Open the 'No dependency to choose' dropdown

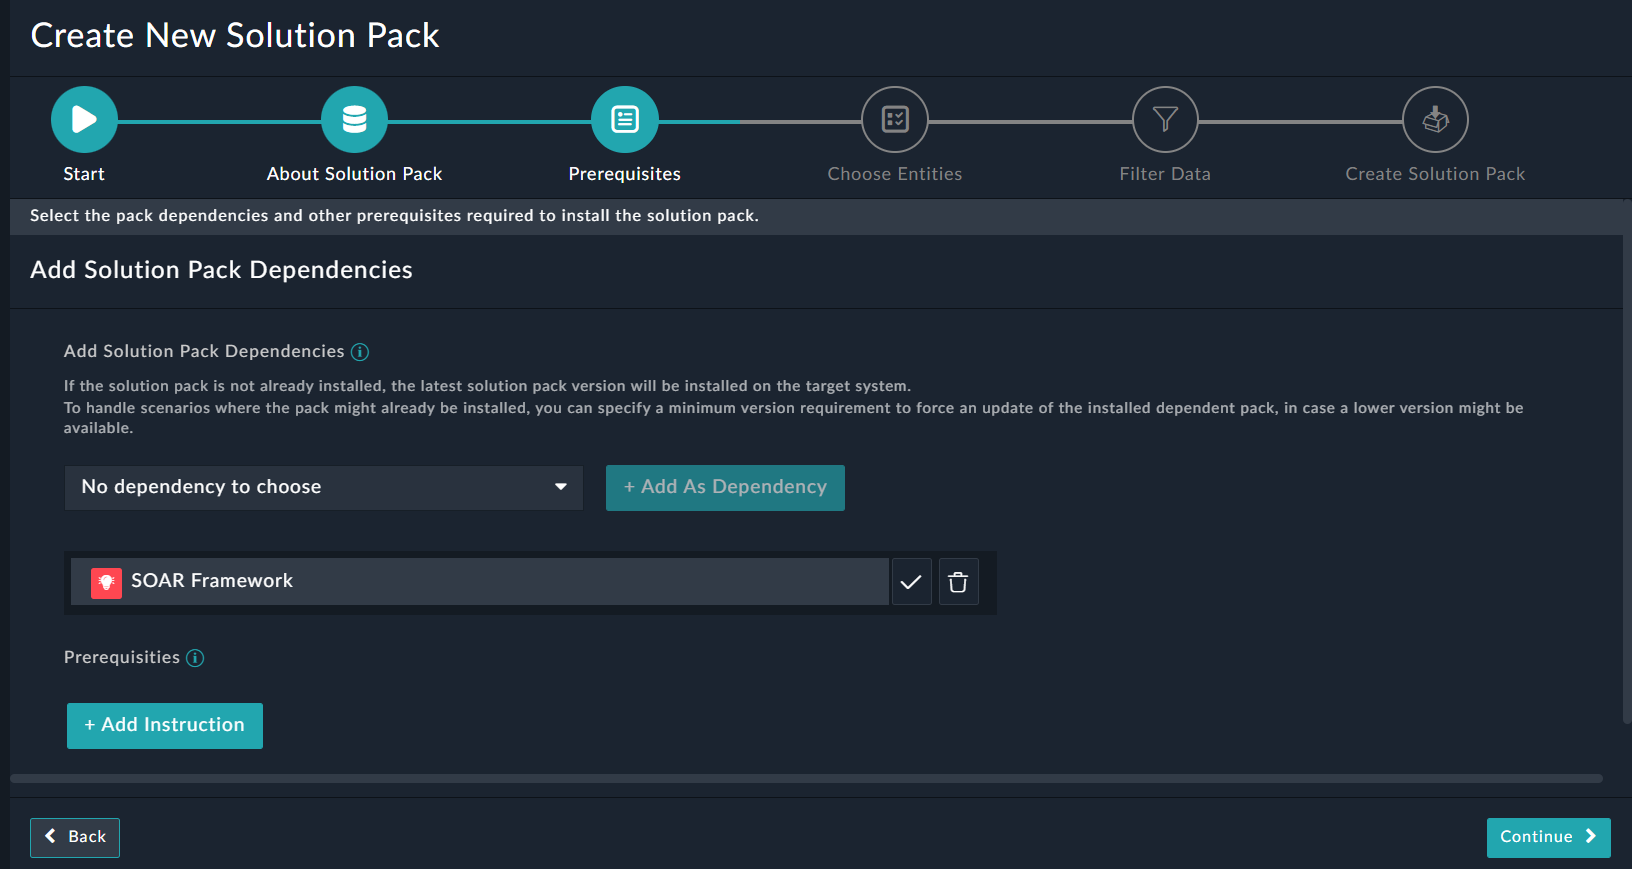(310, 487)
